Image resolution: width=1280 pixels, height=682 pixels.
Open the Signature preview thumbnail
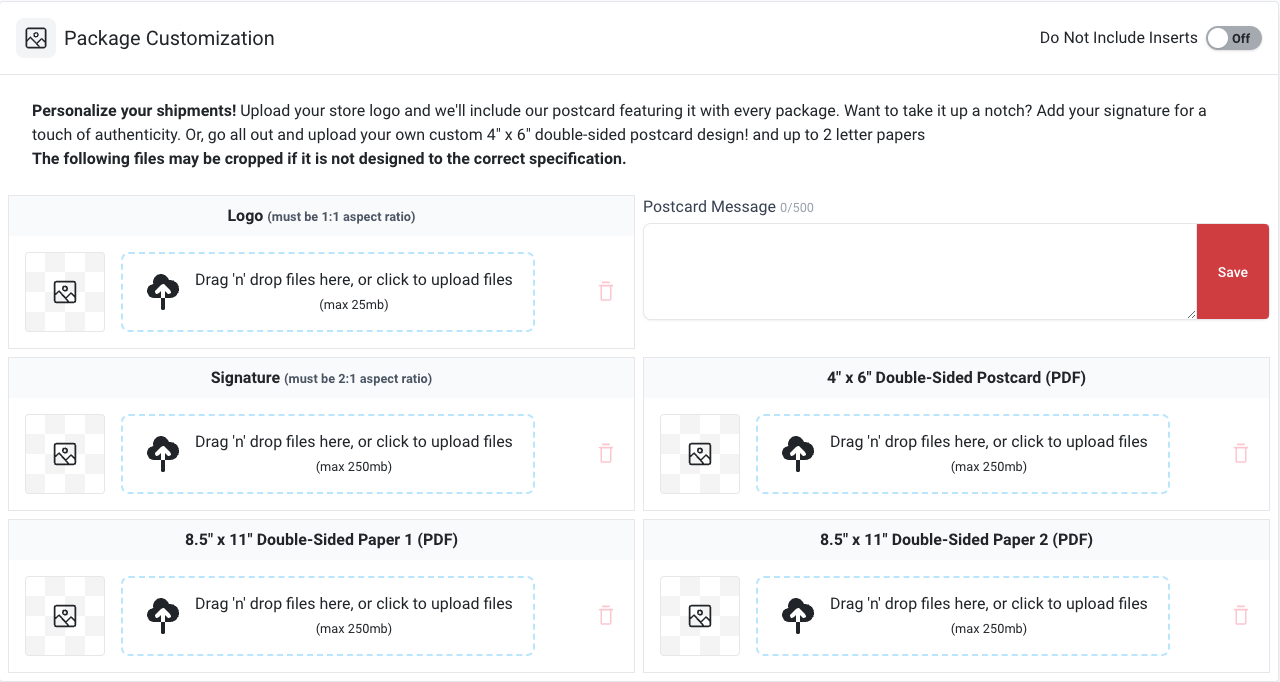pyautogui.click(x=65, y=454)
